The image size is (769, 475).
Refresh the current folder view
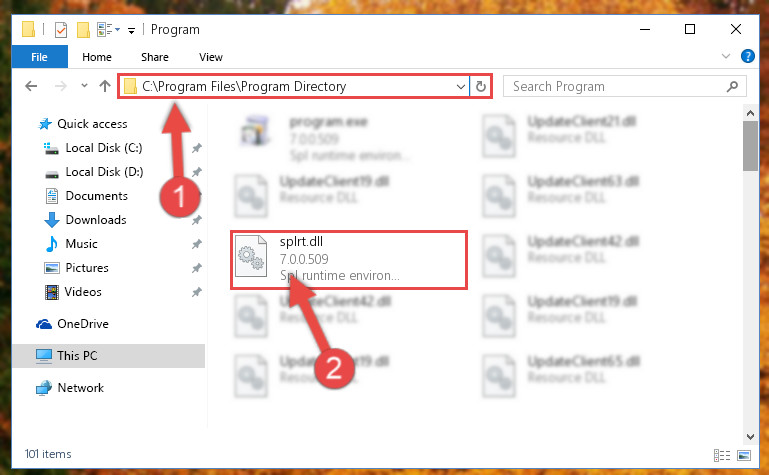pyautogui.click(x=481, y=86)
